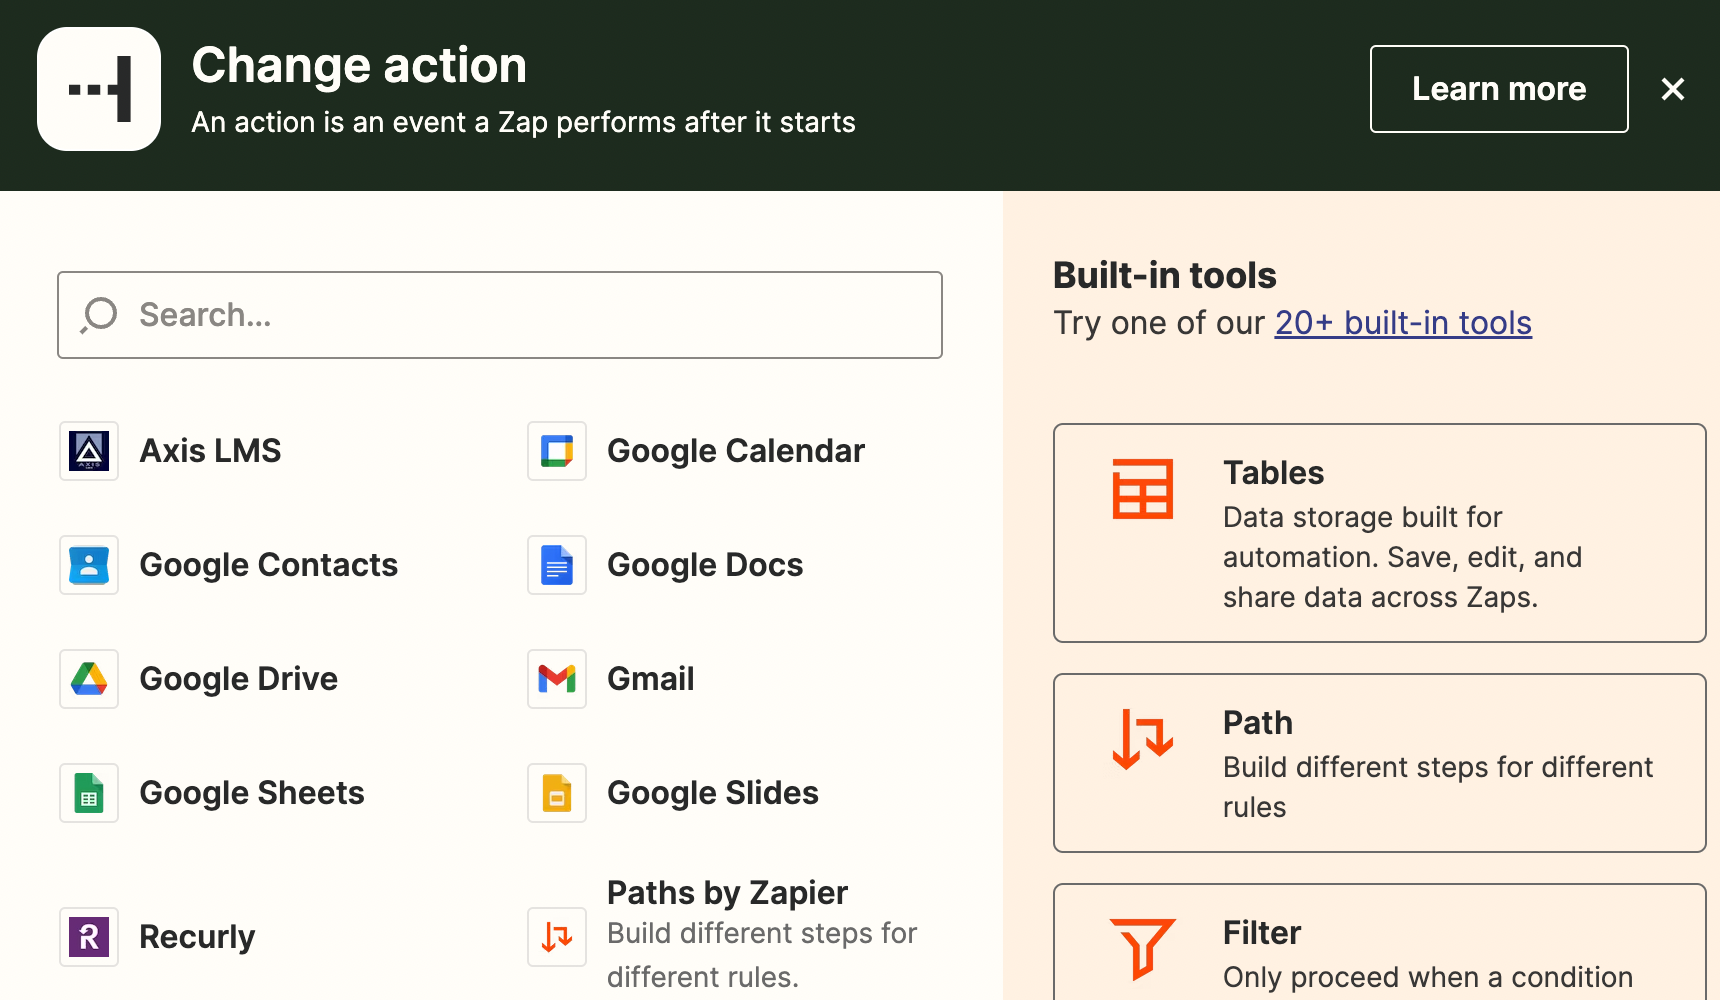Choose the Gmail envelope icon
Viewport: 1720px width, 1000px height.
(x=557, y=679)
